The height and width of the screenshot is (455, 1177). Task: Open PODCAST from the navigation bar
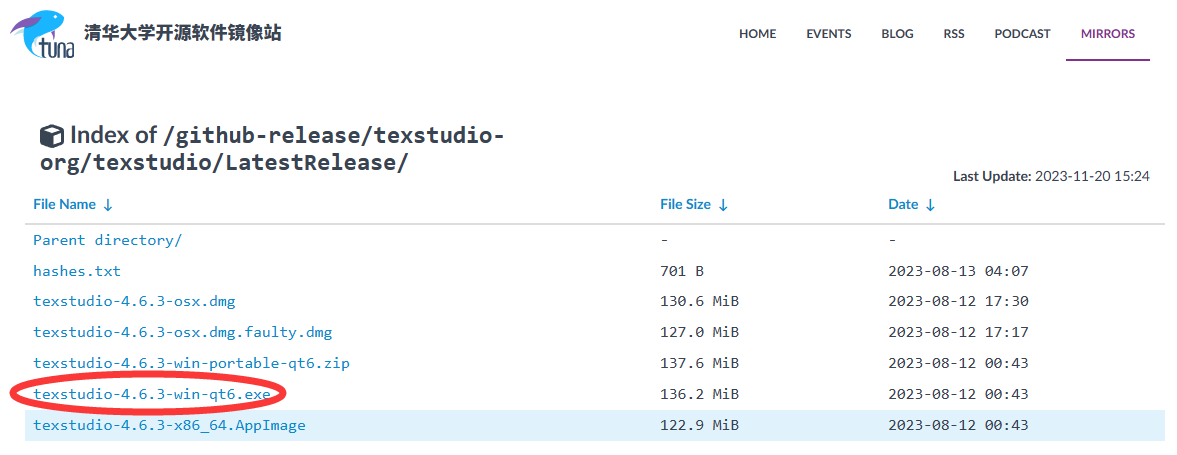coord(1022,34)
